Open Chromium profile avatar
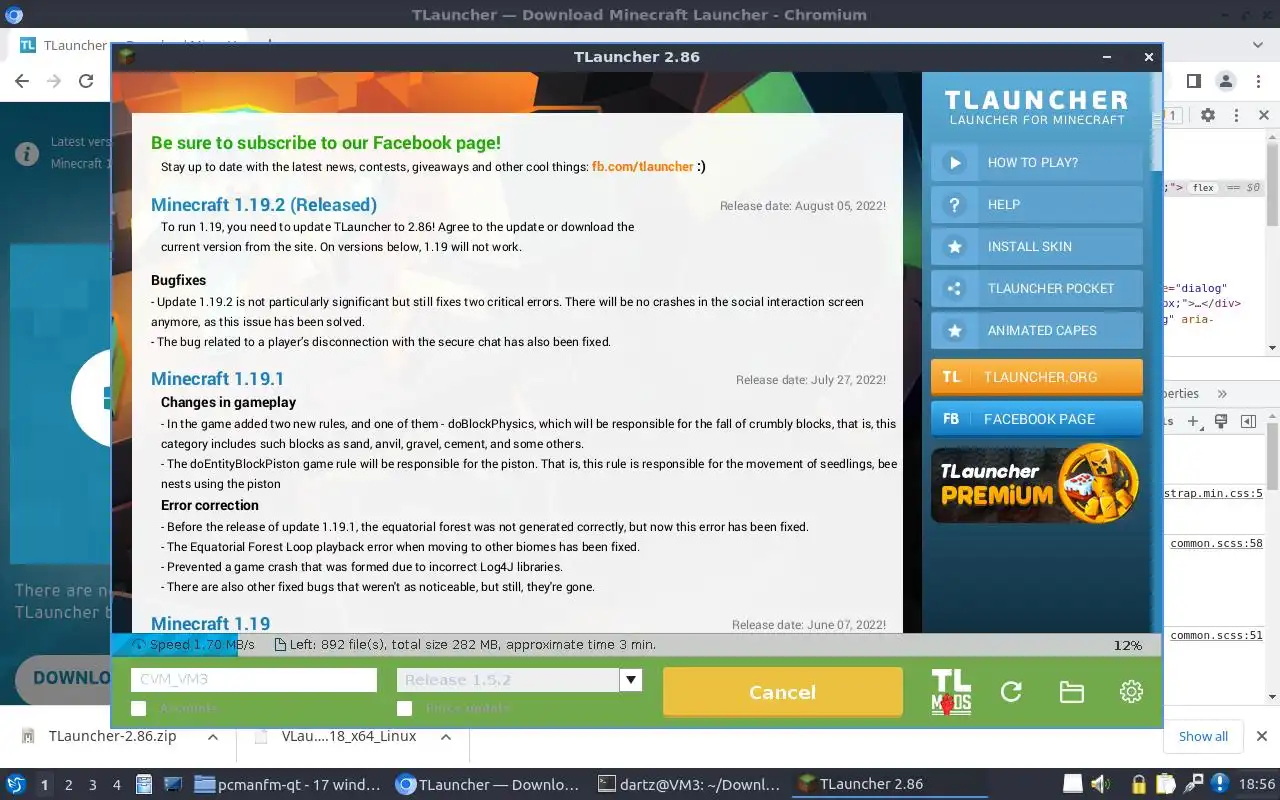 pos(1225,81)
